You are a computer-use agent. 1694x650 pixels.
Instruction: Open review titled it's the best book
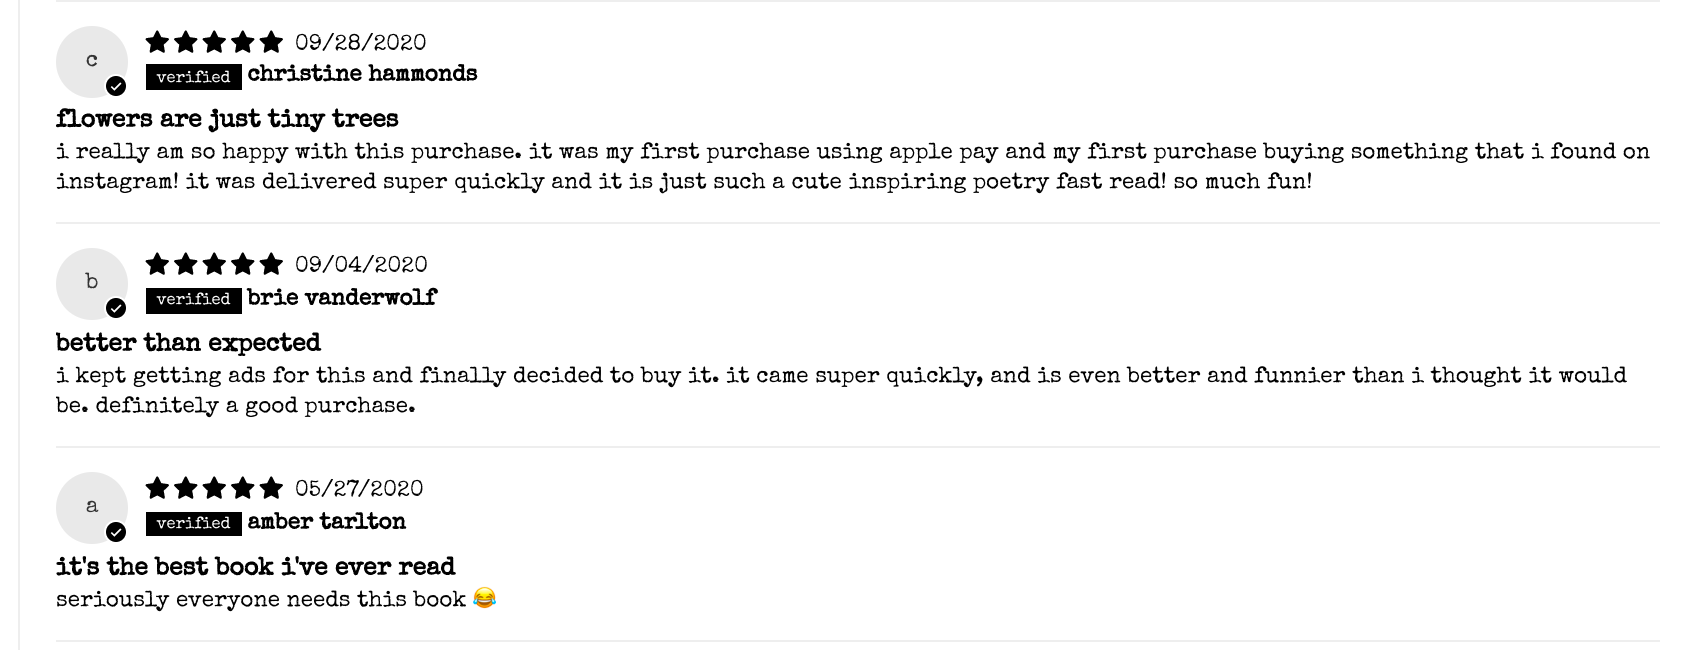255,567
